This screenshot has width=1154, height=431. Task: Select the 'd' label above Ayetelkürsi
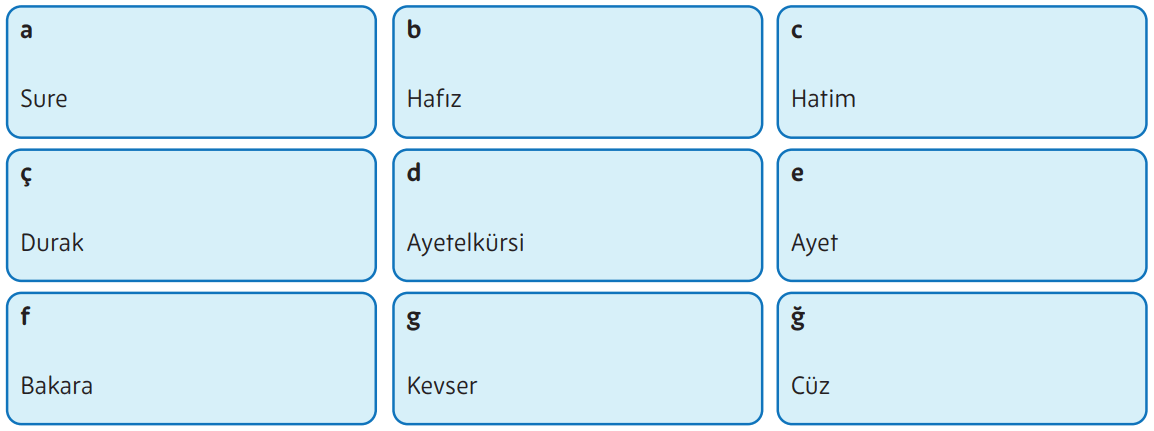(x=414, y=173)
